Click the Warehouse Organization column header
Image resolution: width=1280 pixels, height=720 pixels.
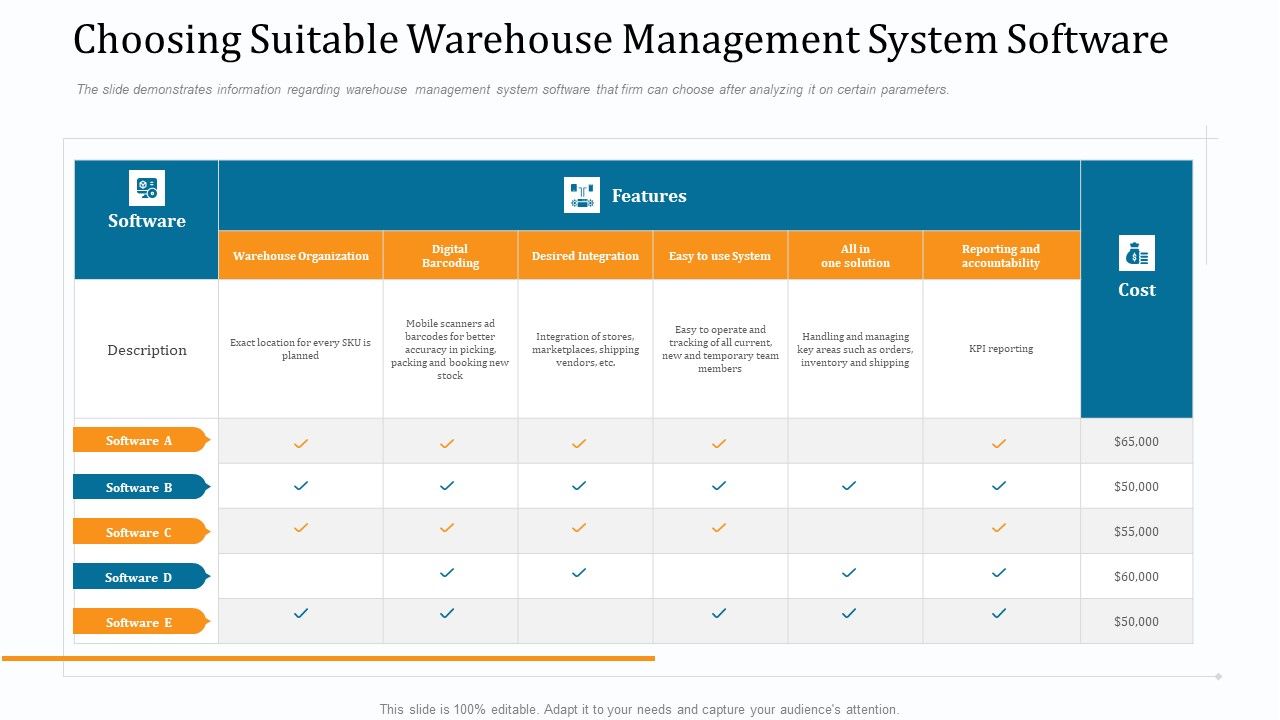301,256
